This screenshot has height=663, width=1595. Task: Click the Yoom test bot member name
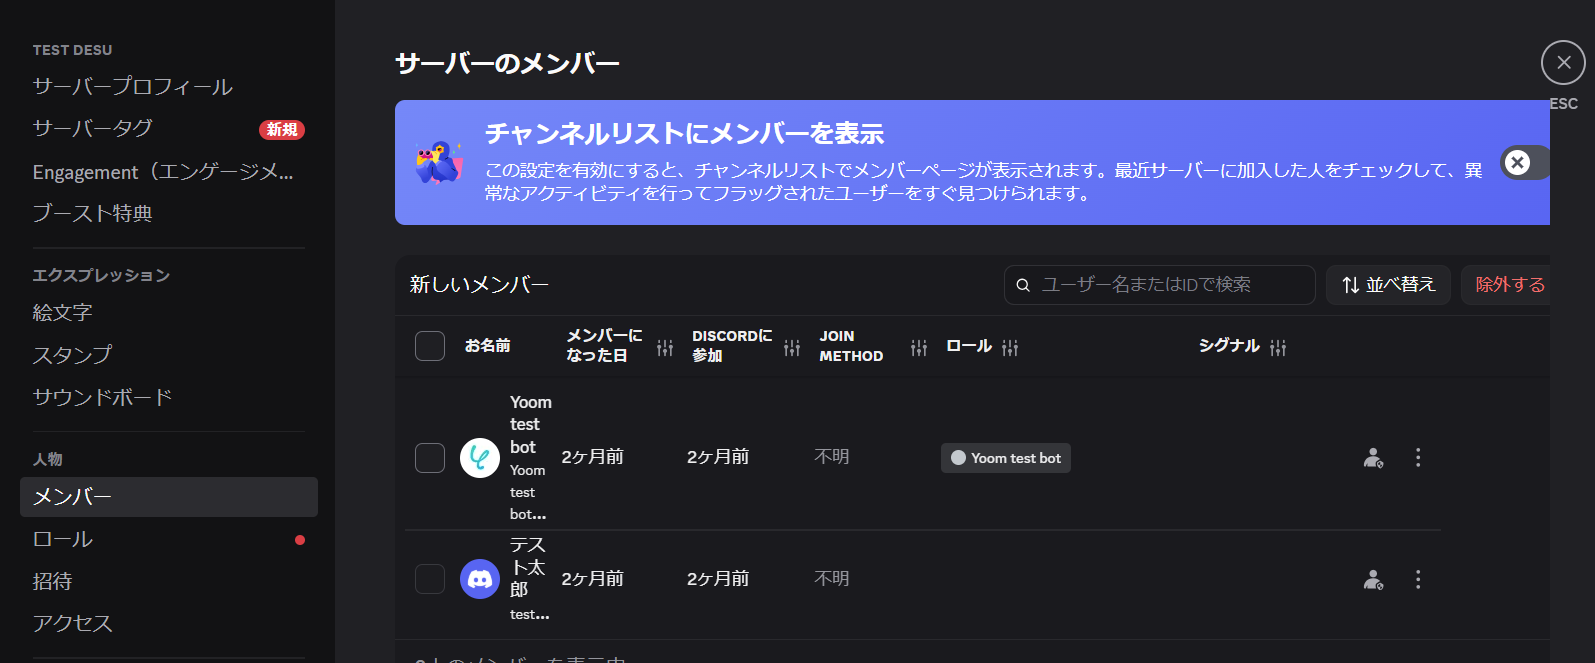[x=530, y=425]
